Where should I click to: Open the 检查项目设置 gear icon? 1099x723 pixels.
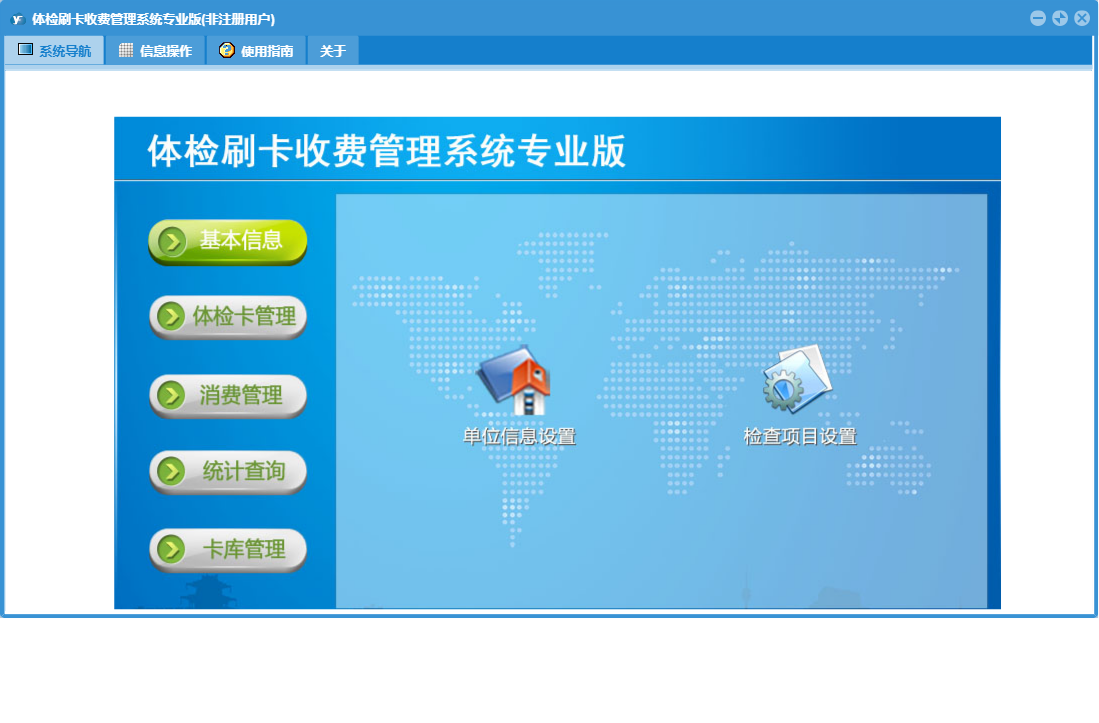coord(797,379)
